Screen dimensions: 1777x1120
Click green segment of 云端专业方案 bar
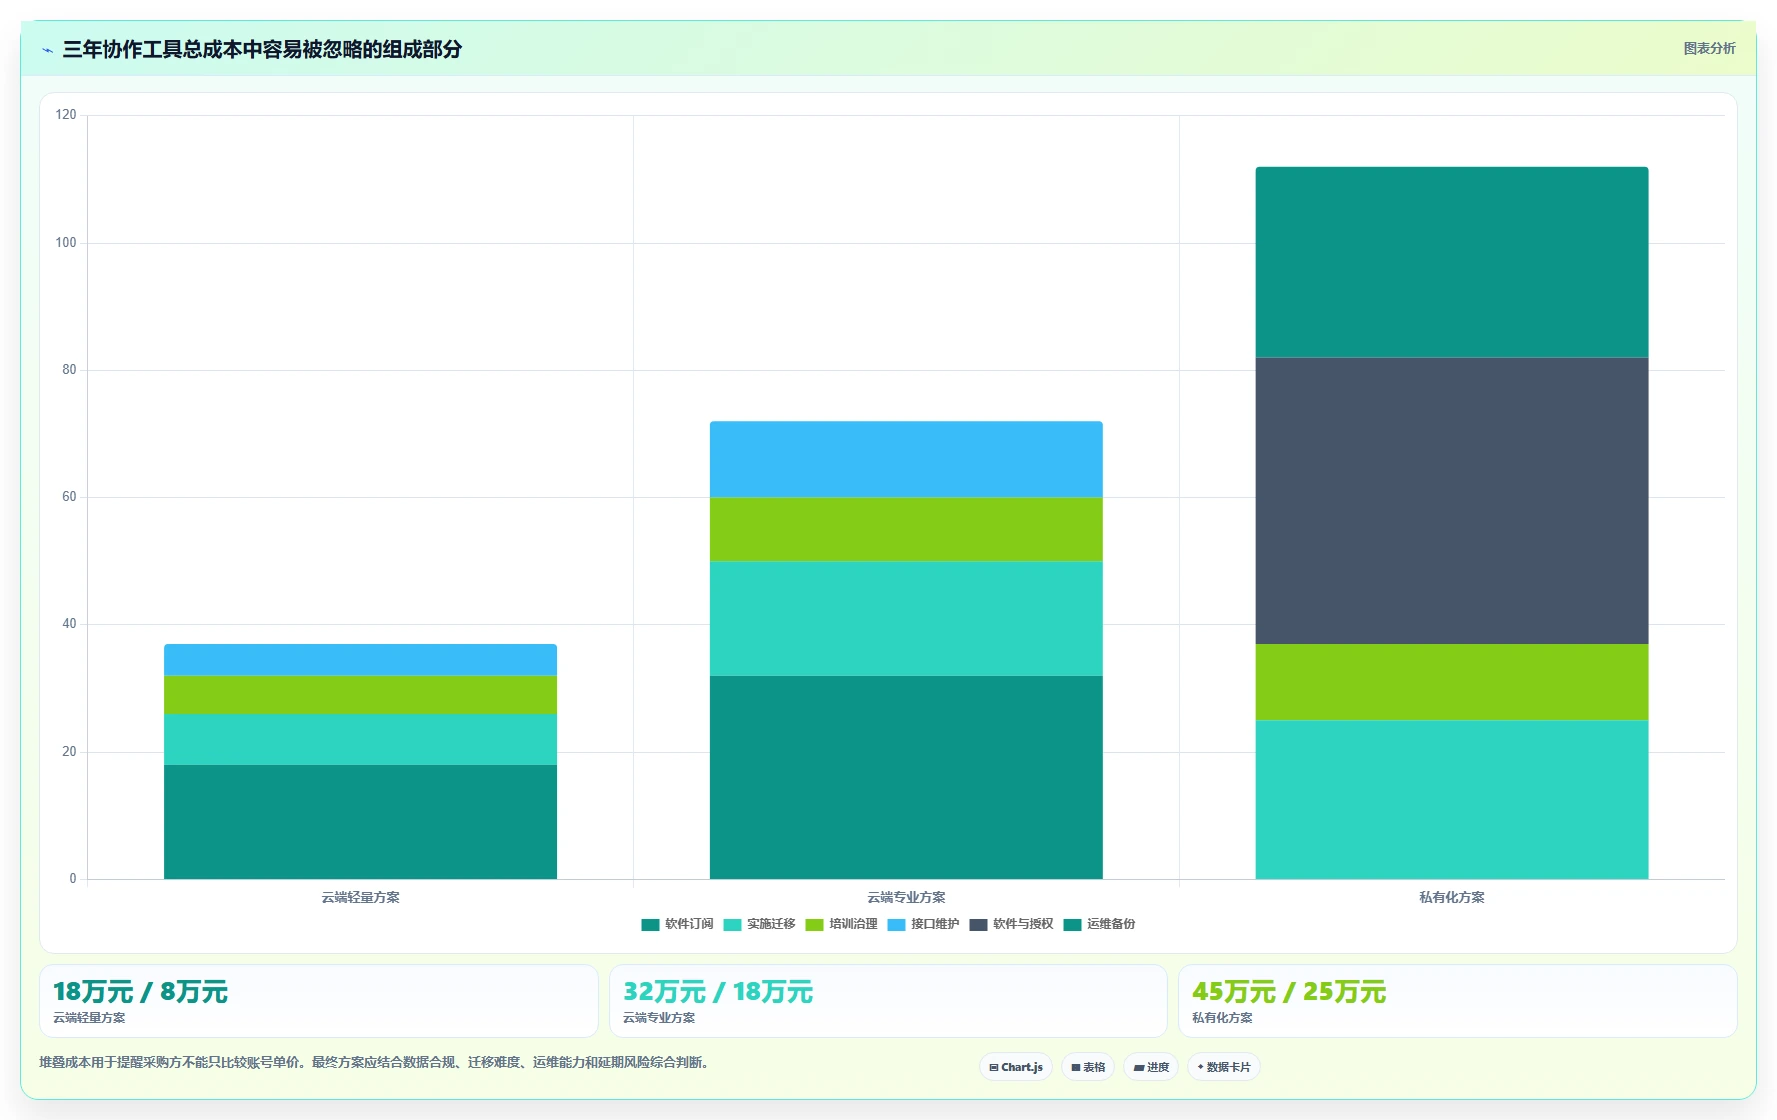click(906, 529)
